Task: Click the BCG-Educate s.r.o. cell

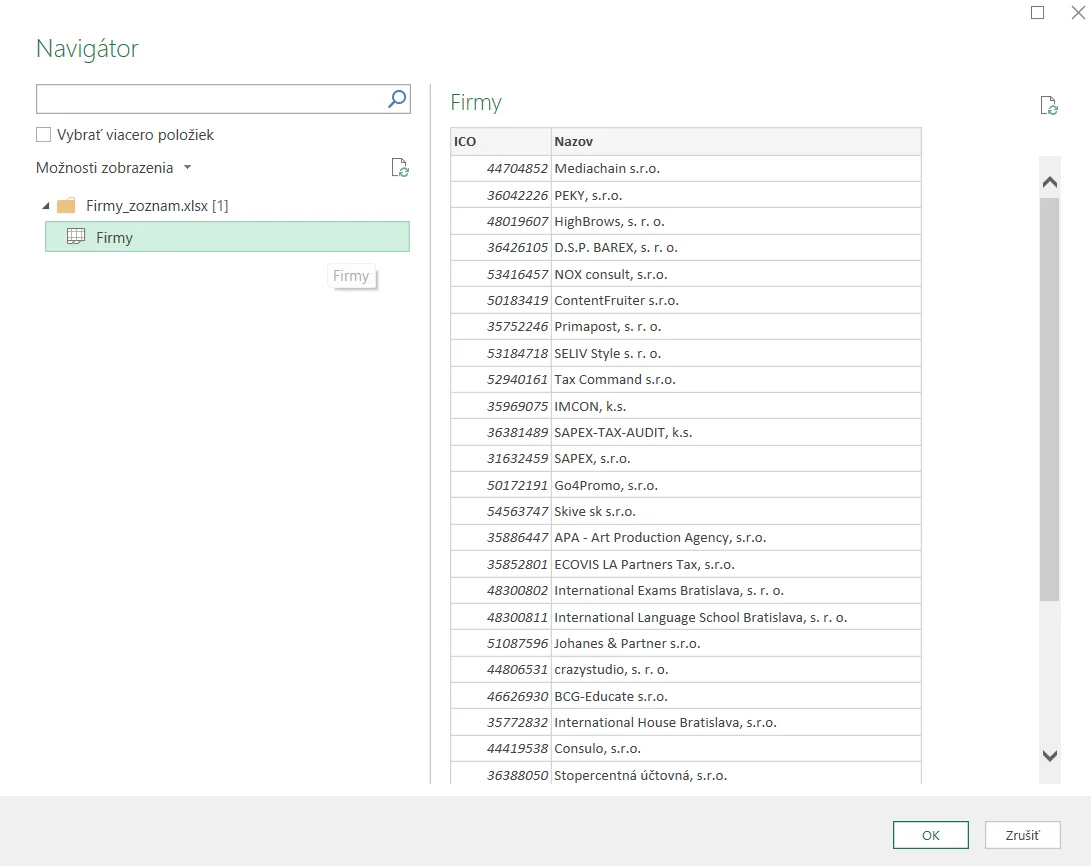Action: 736,696
